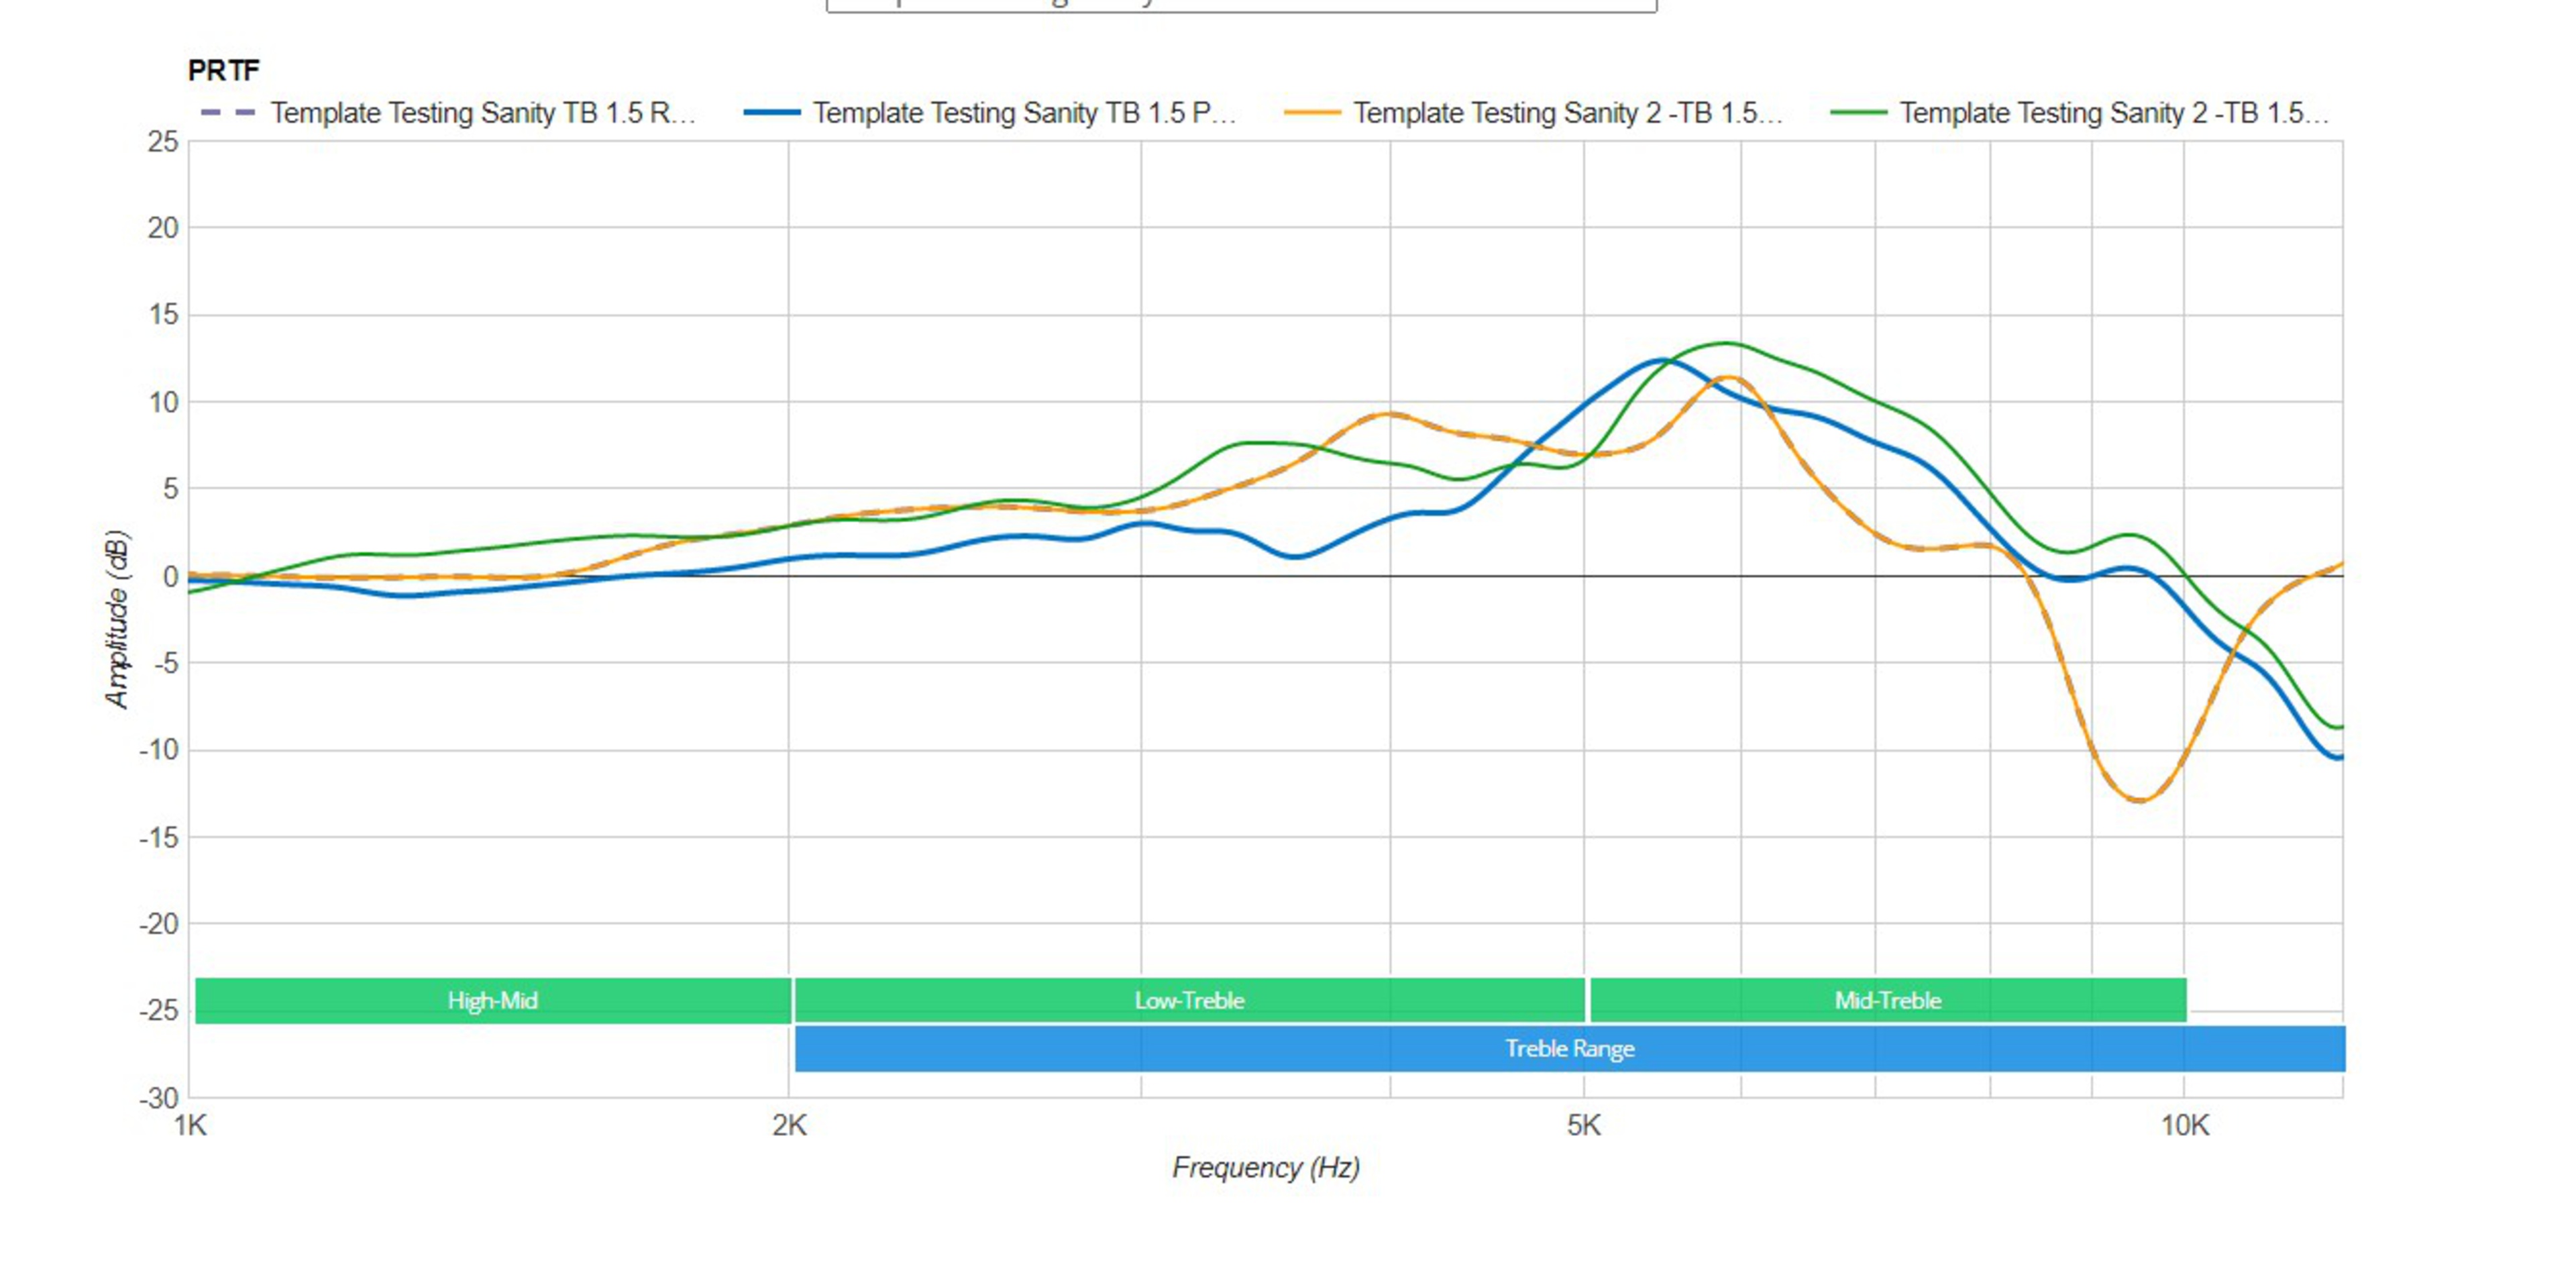Click the green curve's highest peak
Viewport: 2576px width, 1279px height.
(x=1725, y=344)
